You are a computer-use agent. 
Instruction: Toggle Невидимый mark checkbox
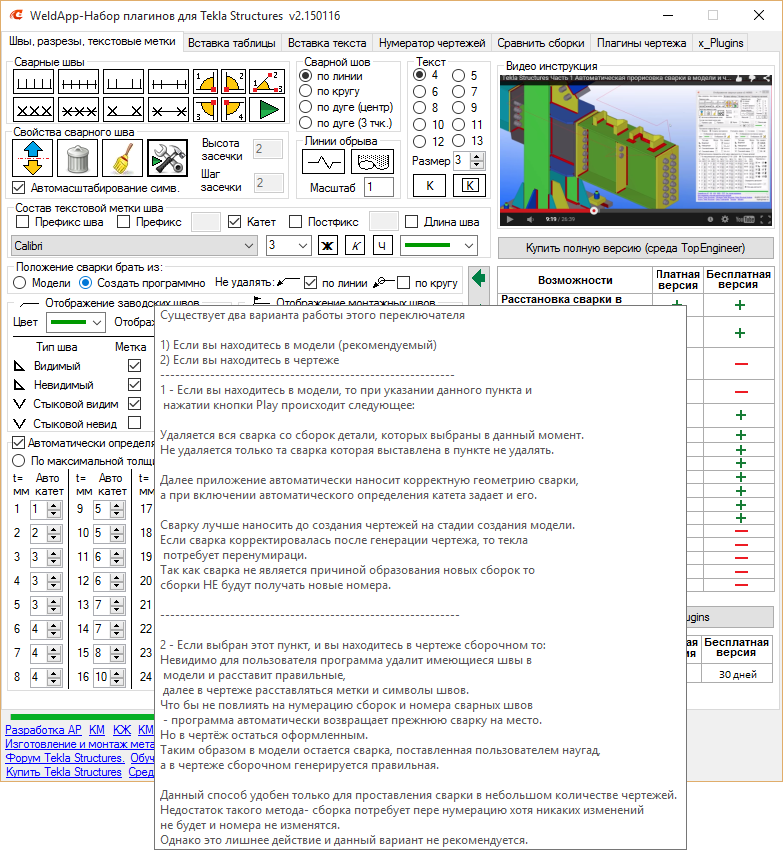[x=135, y=385]
